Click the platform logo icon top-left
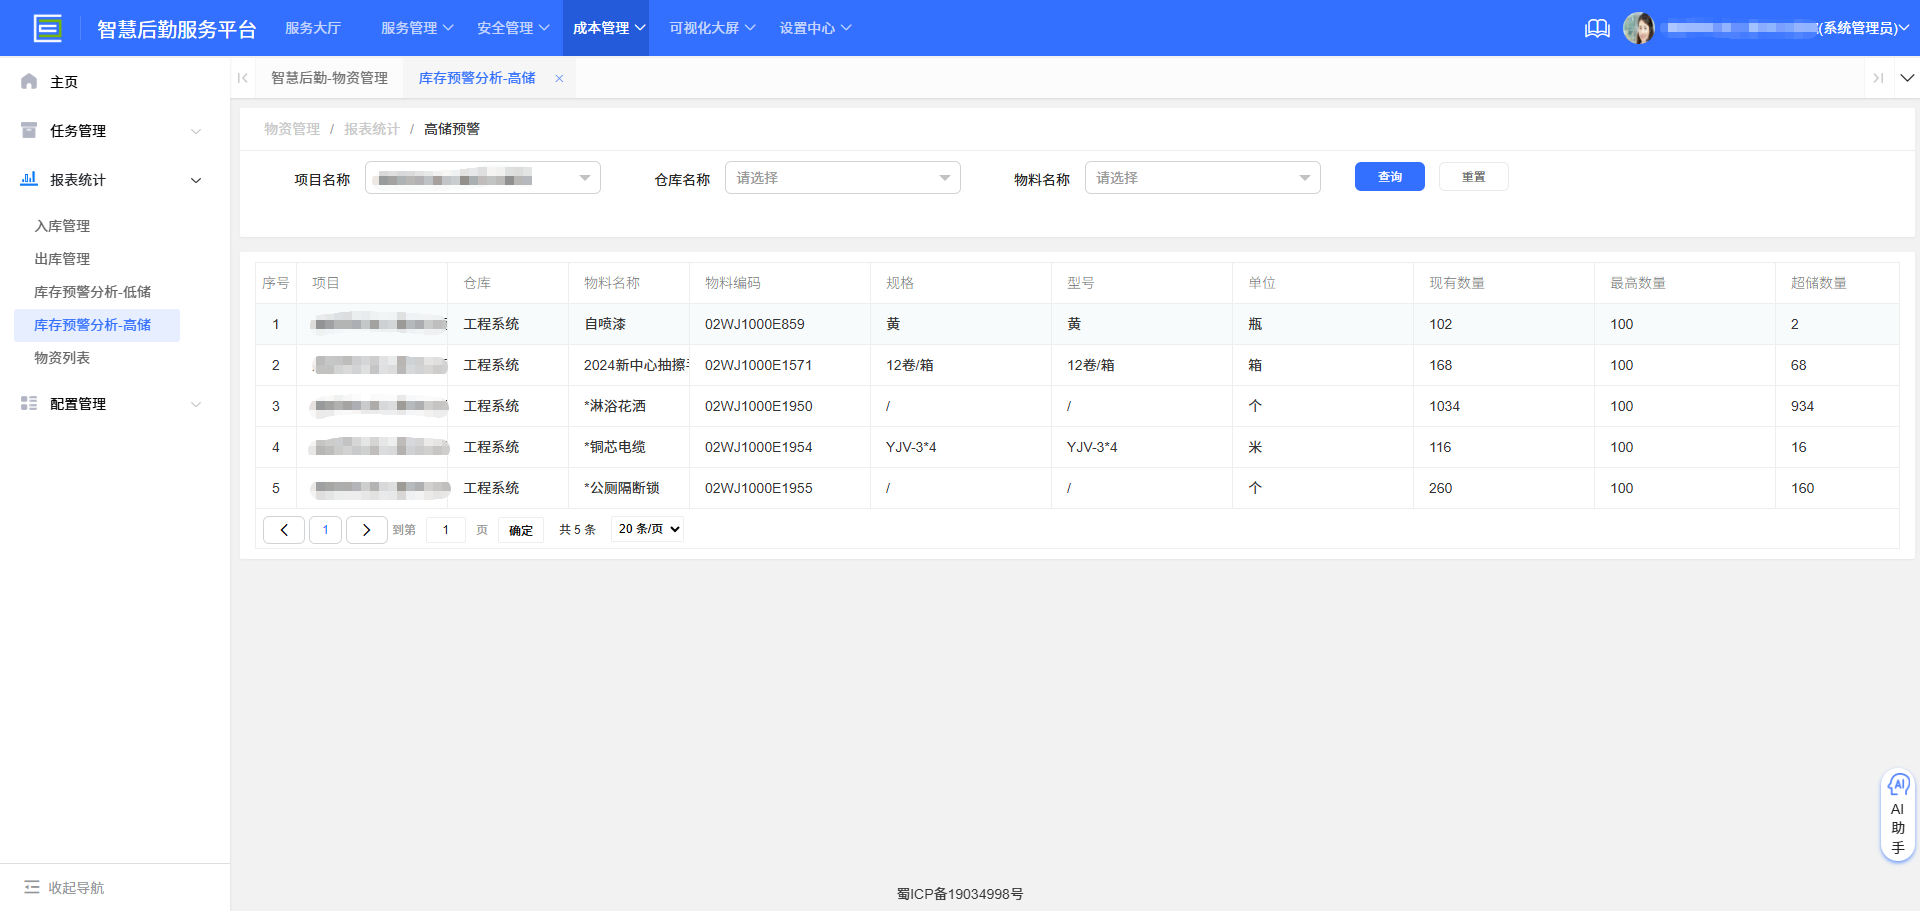The image size is (1920, 911). point(48,28)
